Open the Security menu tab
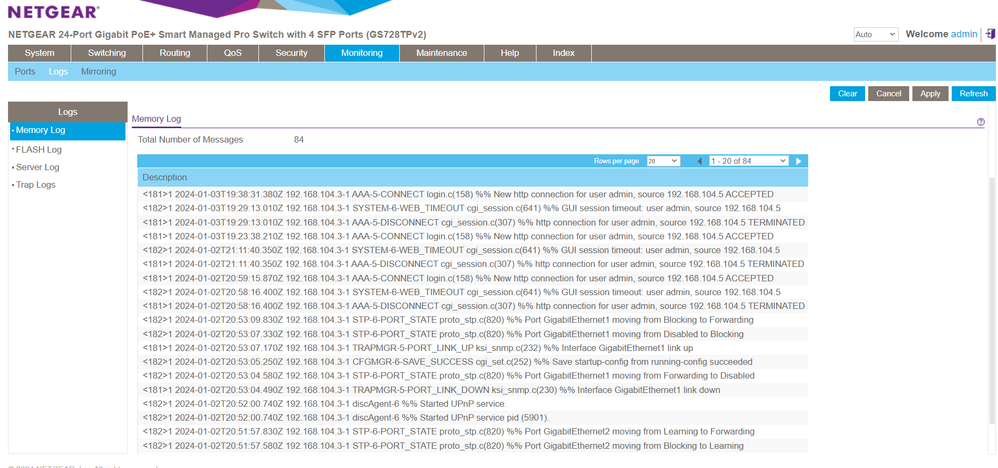Viewport: 998px width, 468px height. pos(291,53)
